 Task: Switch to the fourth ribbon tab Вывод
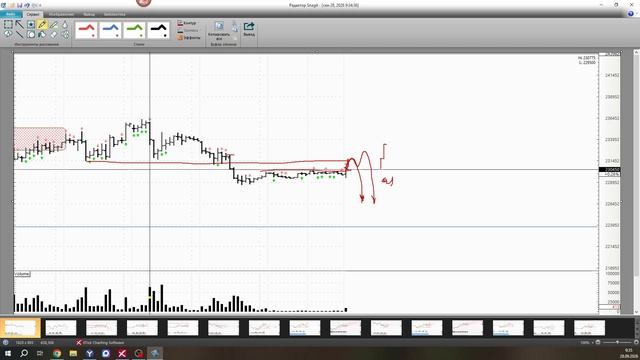tap(89, 14)
